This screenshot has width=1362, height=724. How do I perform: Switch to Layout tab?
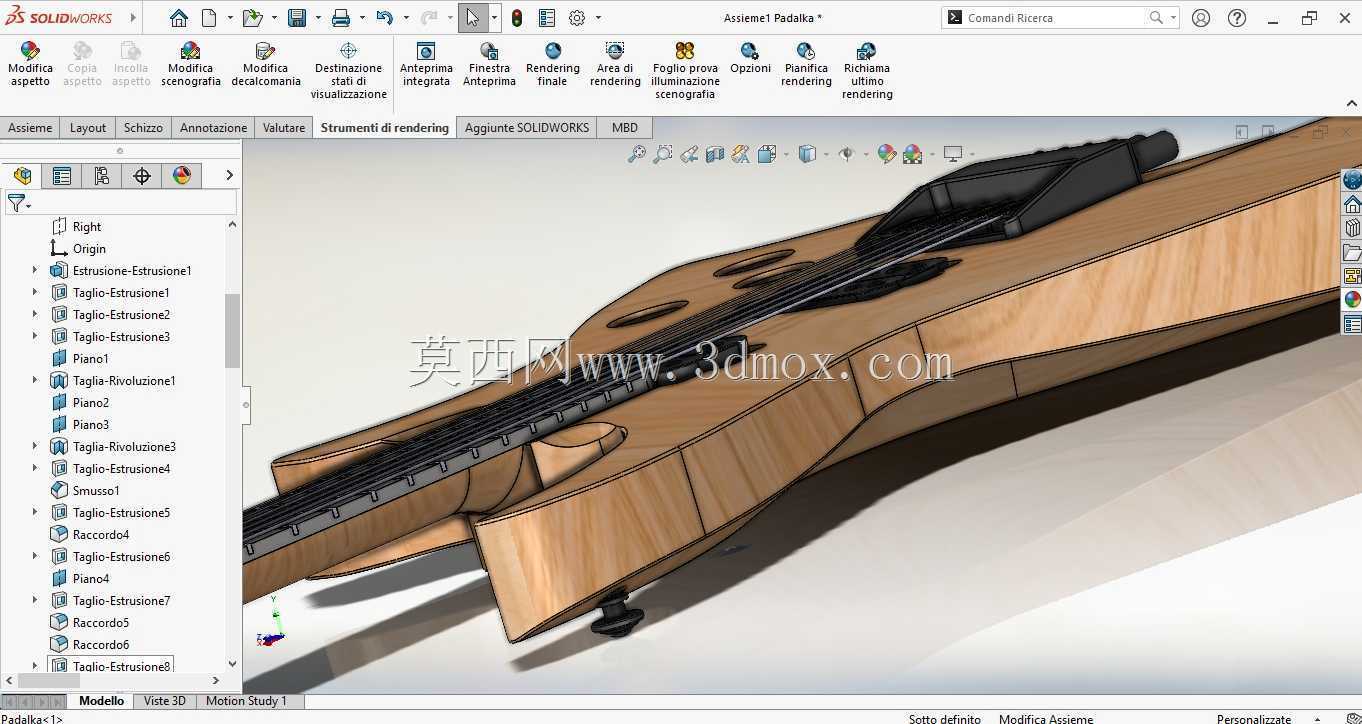(88, 127)
